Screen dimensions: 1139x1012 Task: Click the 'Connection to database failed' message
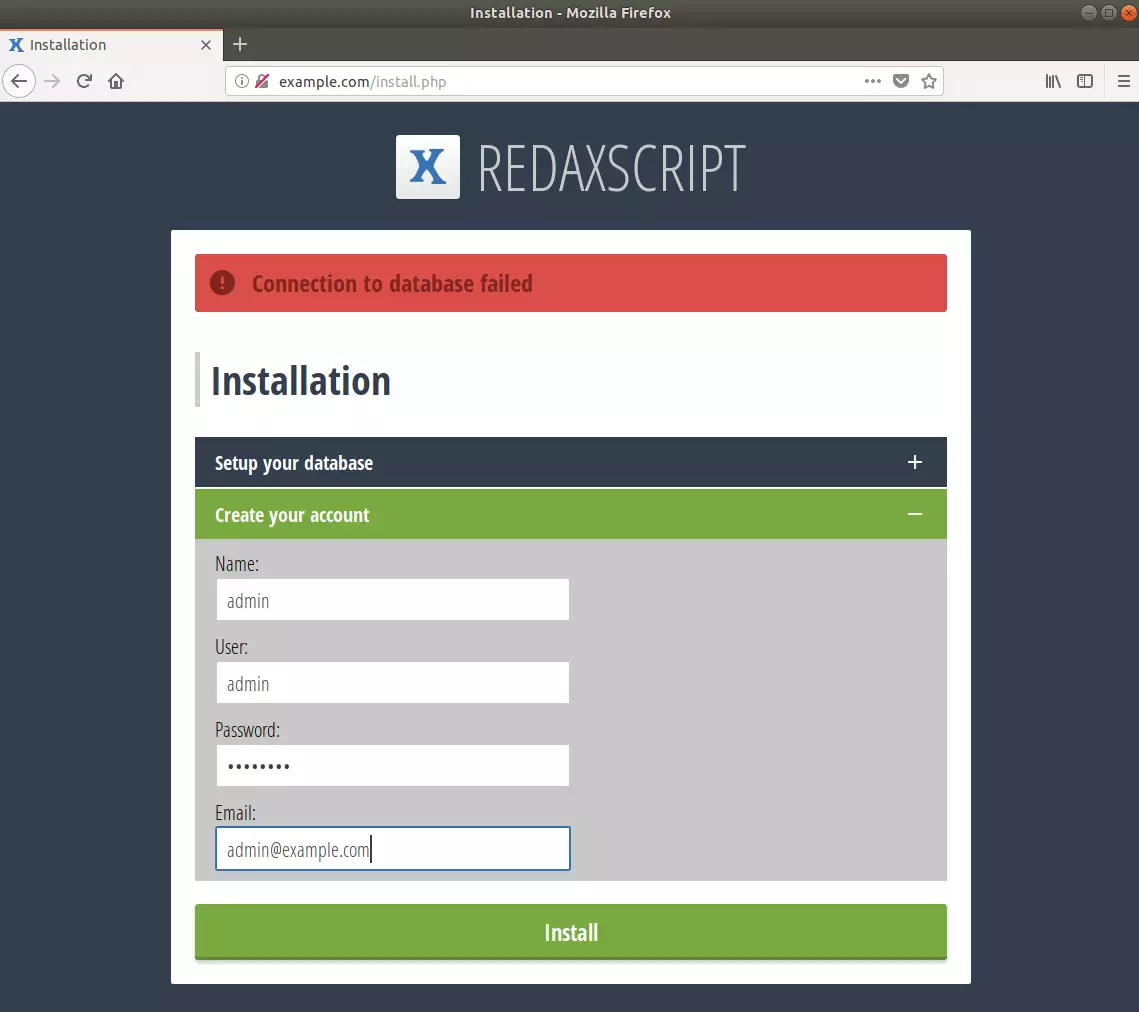point(392,283)
